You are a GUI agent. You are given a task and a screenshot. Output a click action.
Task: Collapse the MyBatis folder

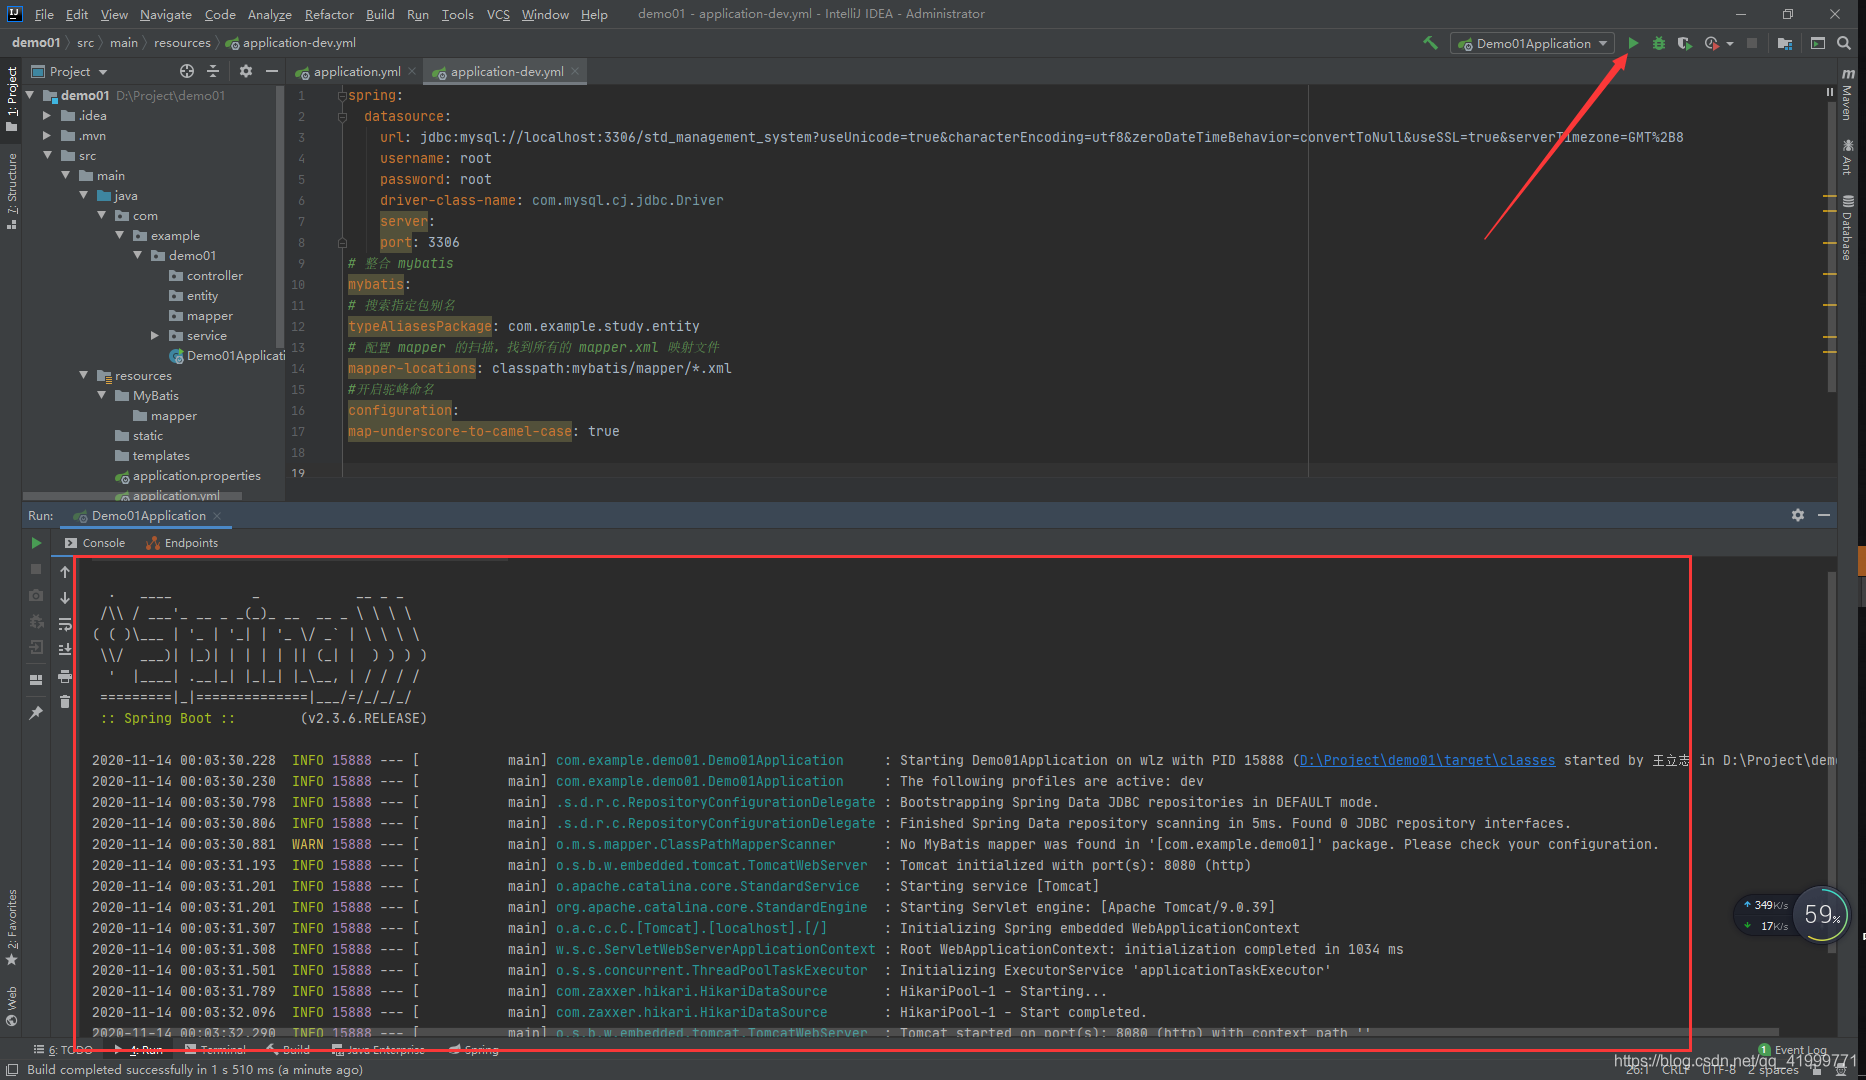click(x=102, y=395)
